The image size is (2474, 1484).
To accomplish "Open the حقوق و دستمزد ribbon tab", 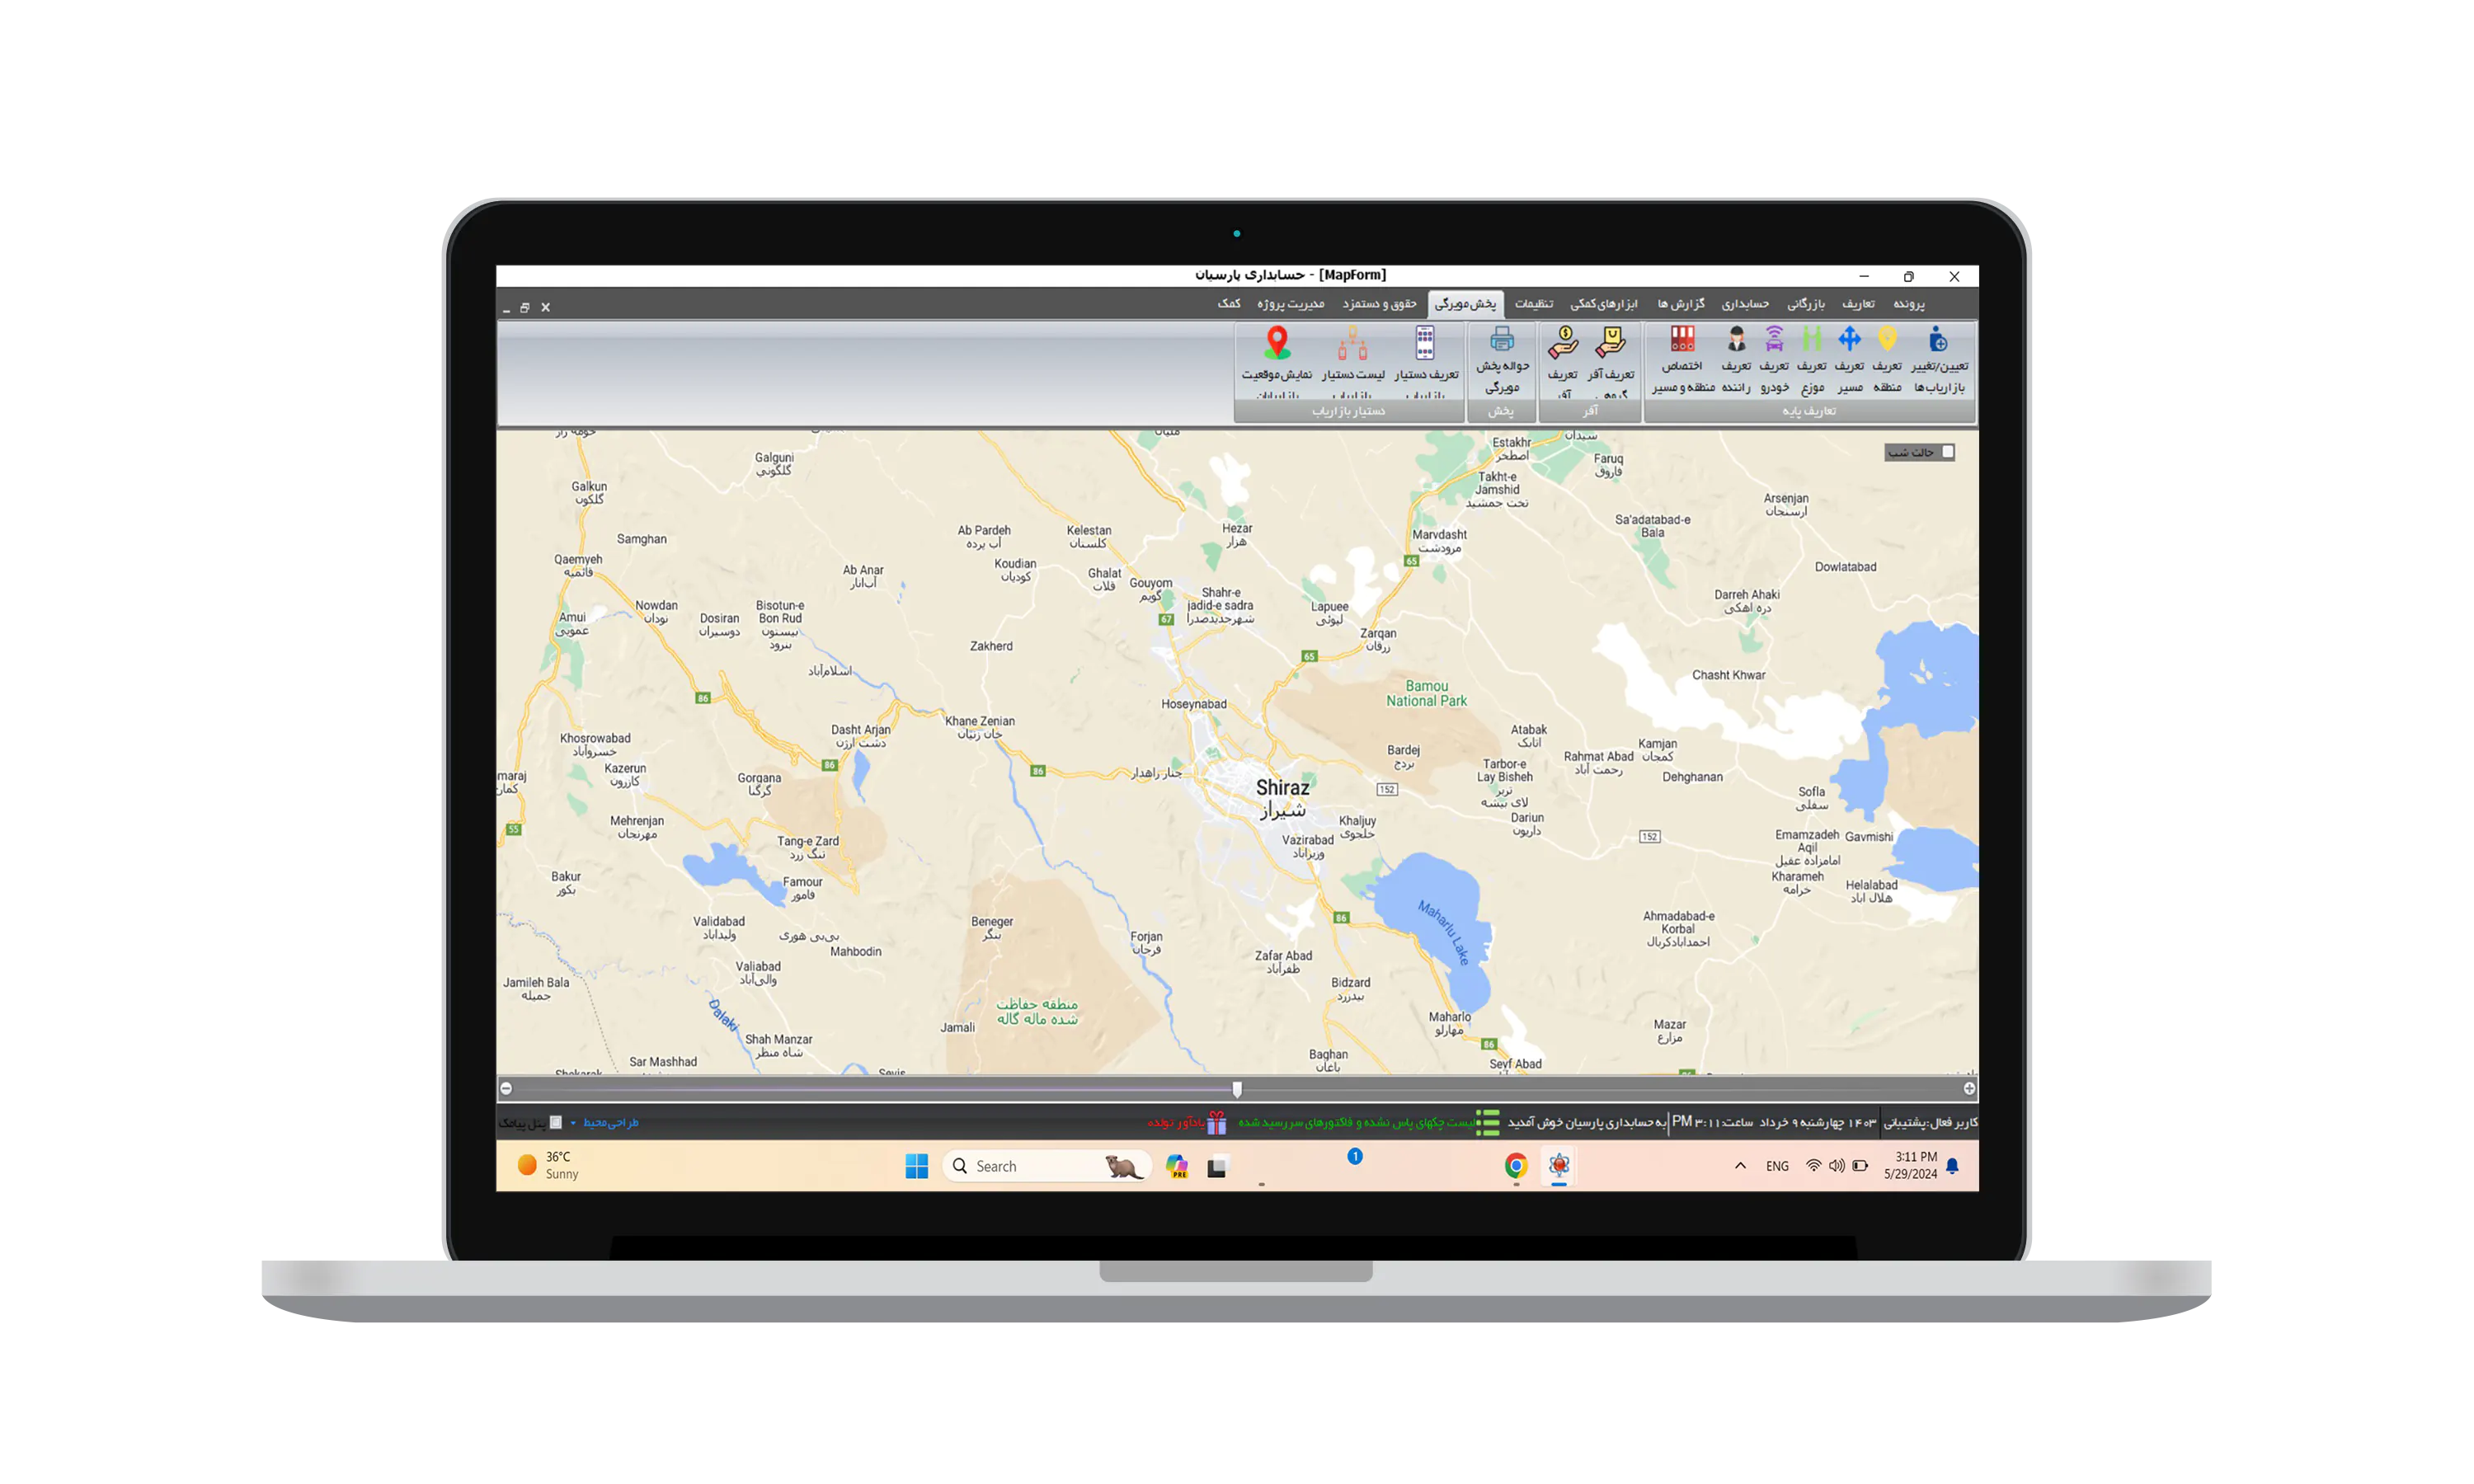I will [x=1379, y=304].
